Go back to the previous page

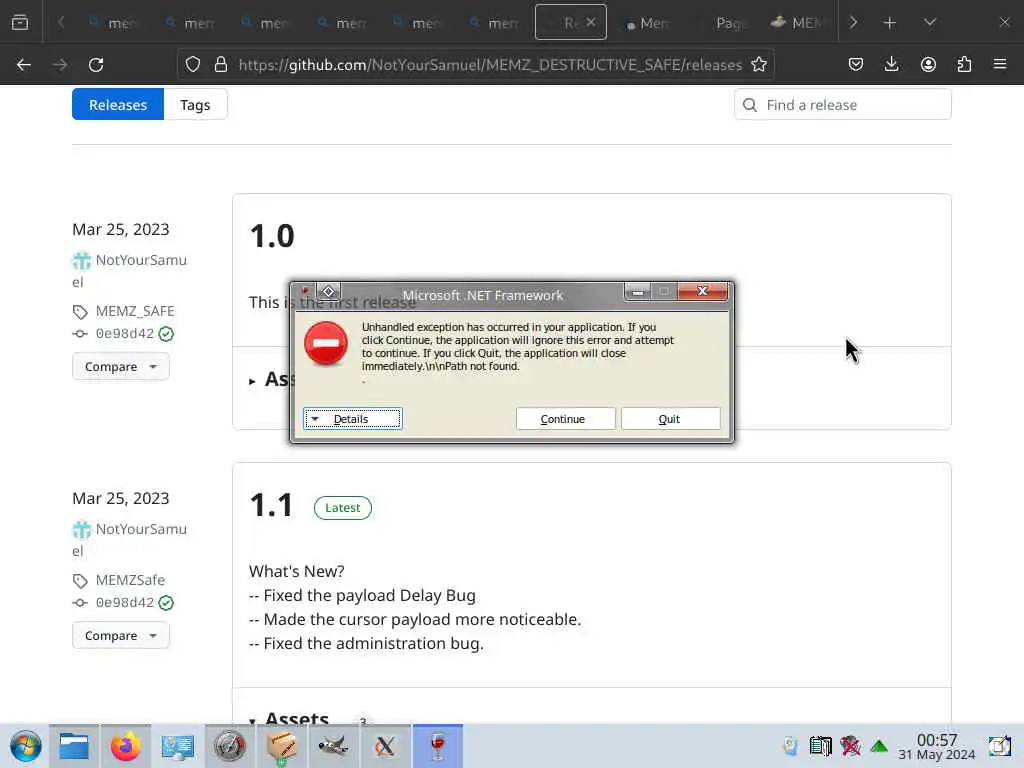(24, 65)
